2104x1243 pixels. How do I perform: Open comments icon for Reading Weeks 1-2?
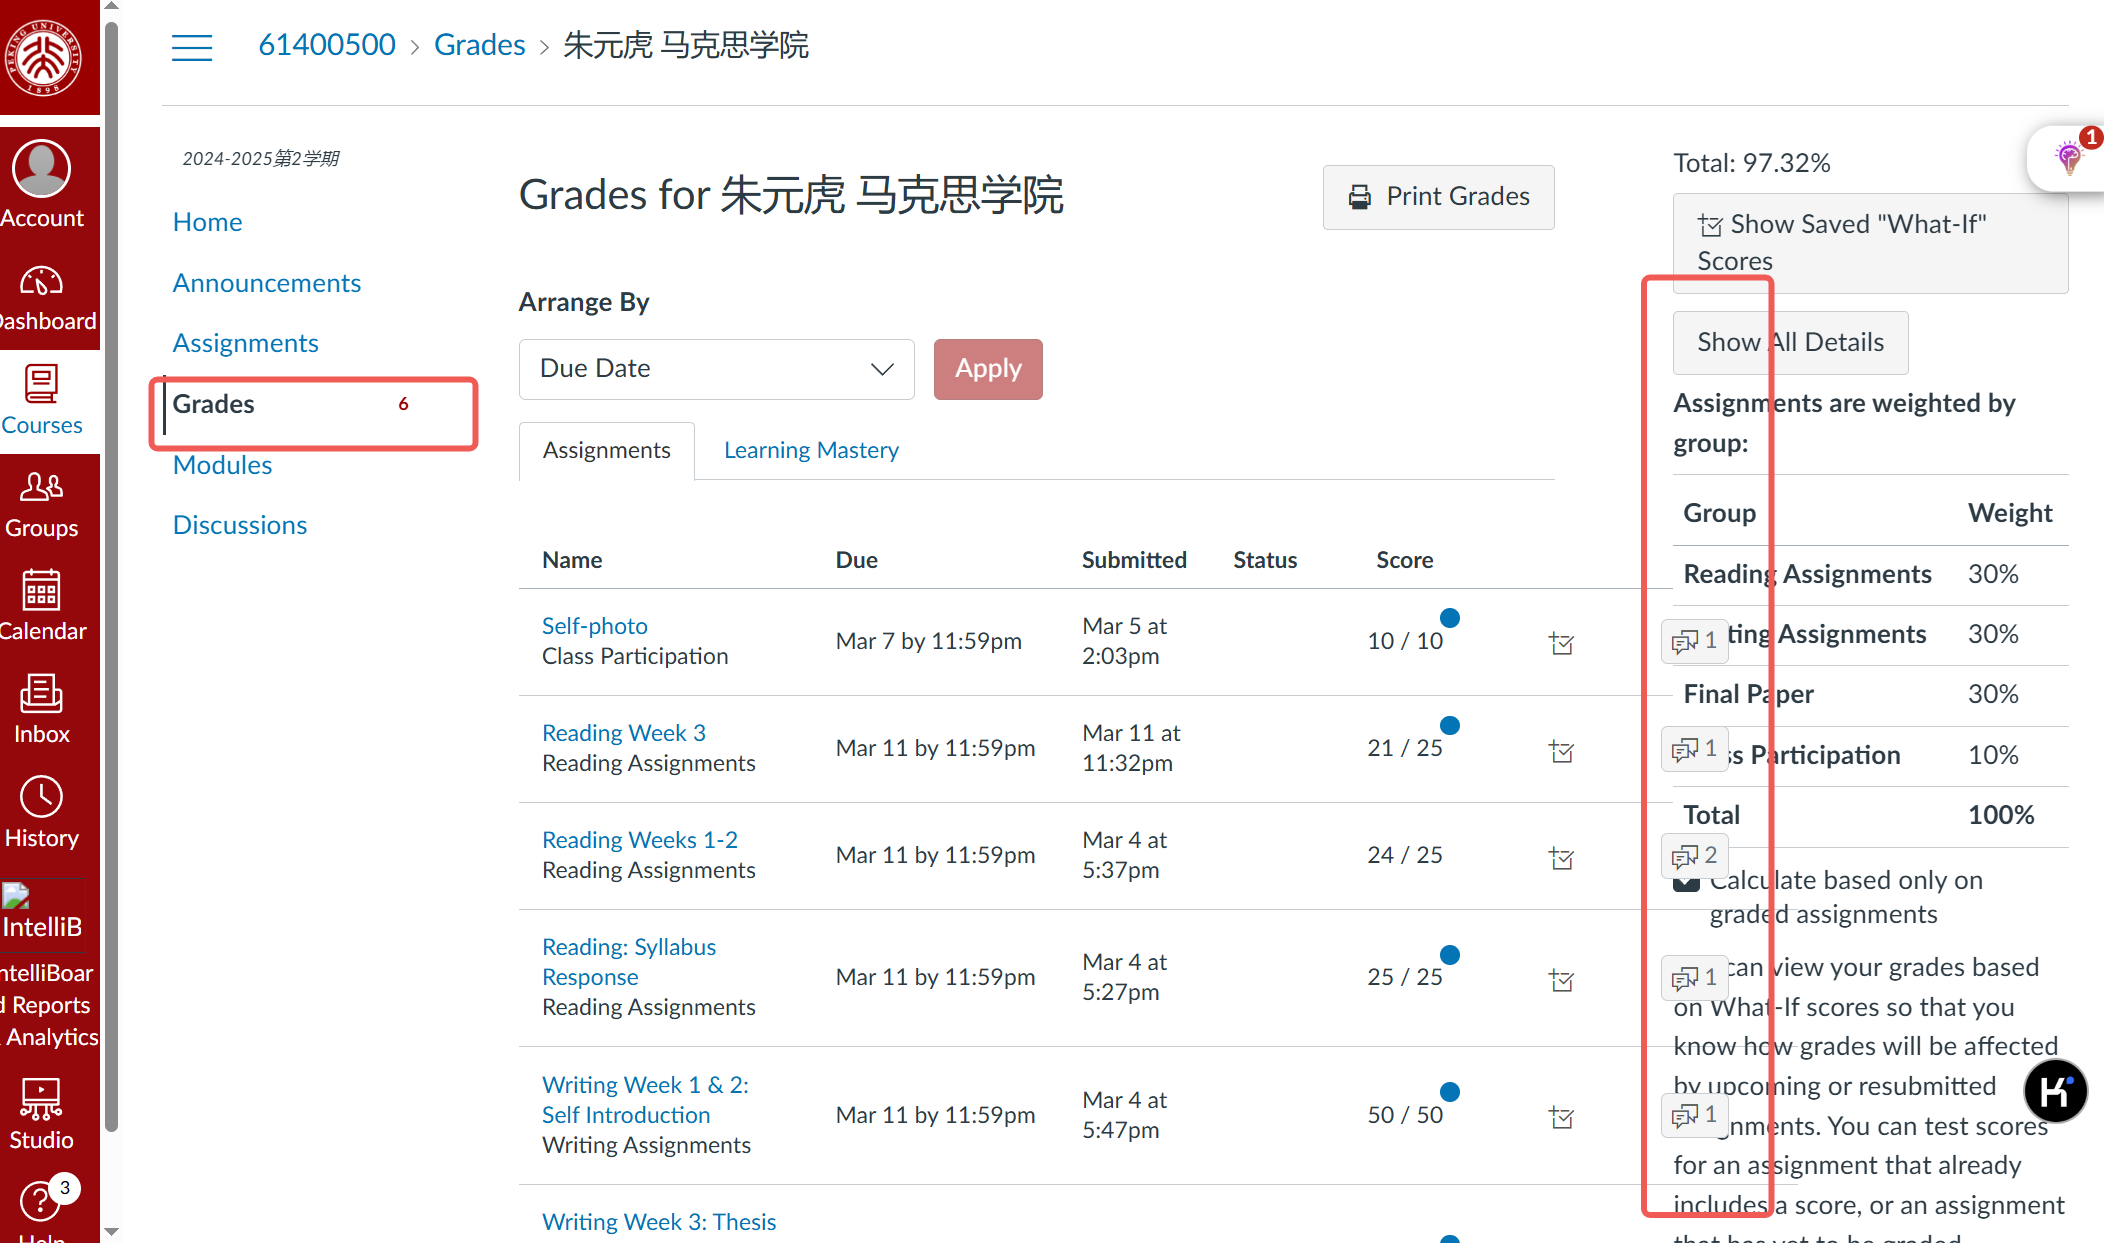pyautogui.click(x=1694, y=856)
